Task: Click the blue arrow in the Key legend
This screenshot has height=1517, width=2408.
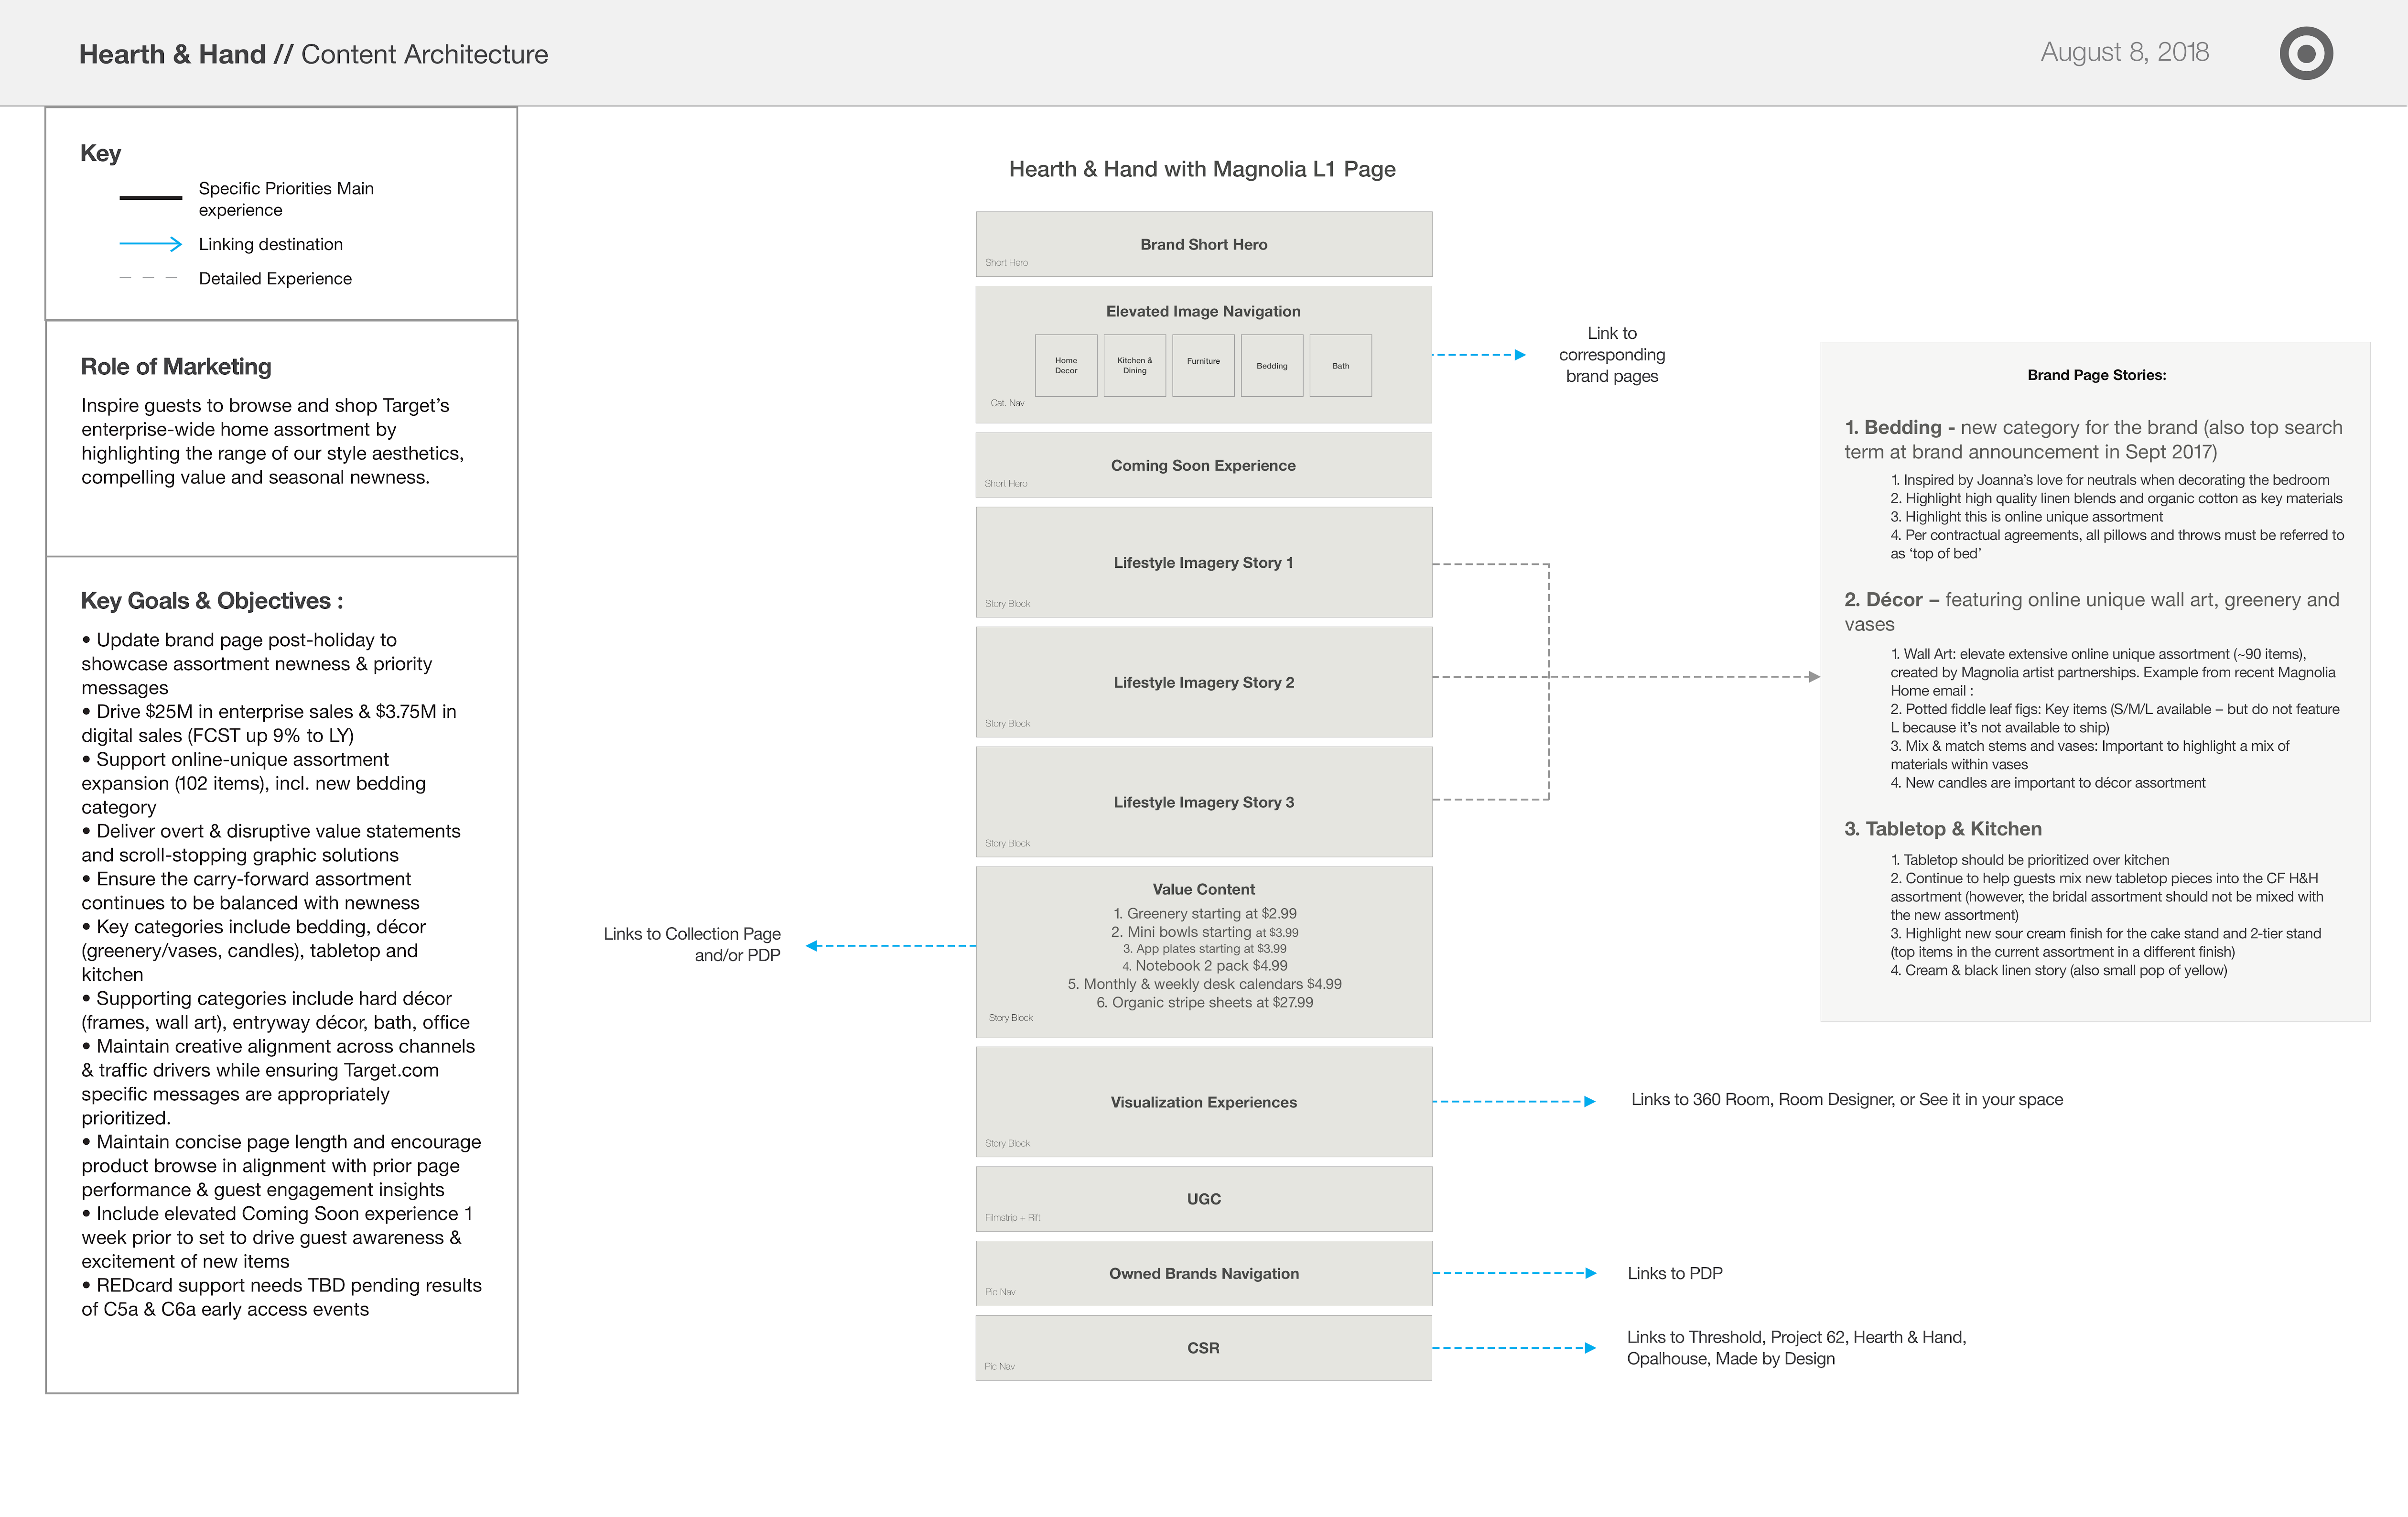Action: (x=151, y=244)
